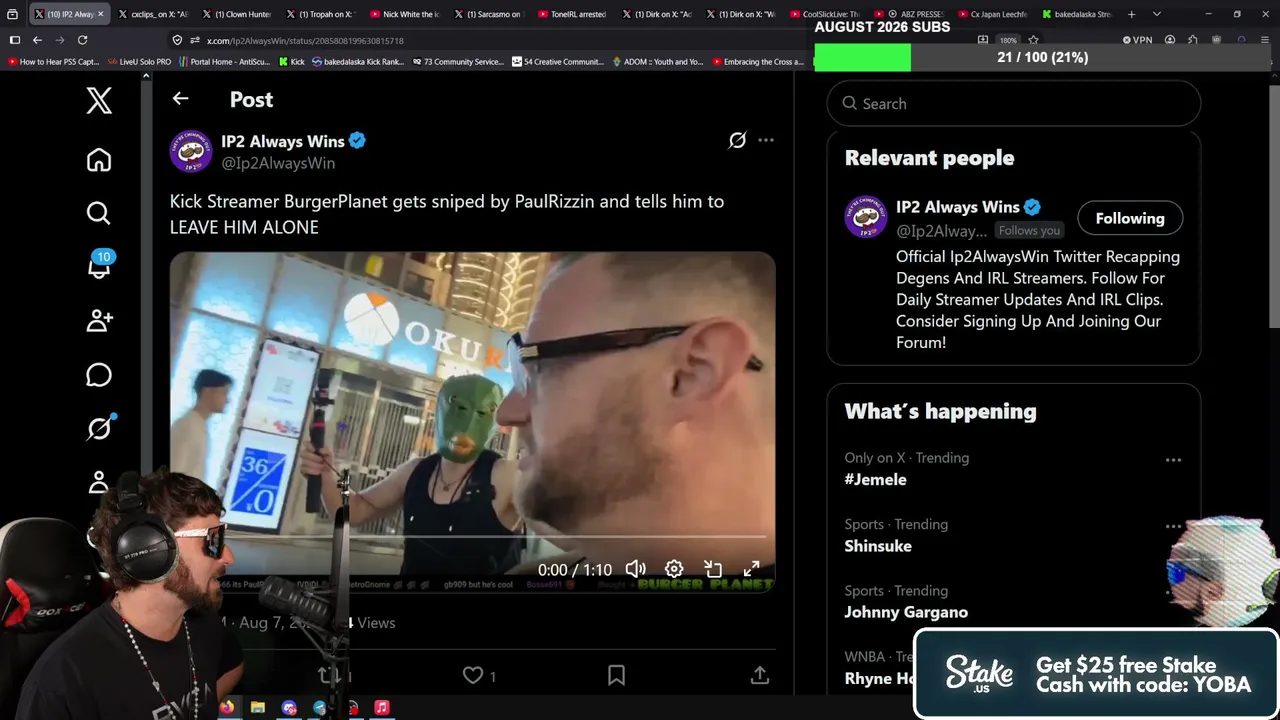
Task: Open IP2 Always Wins in Relevant people
Action: [957, 207]
